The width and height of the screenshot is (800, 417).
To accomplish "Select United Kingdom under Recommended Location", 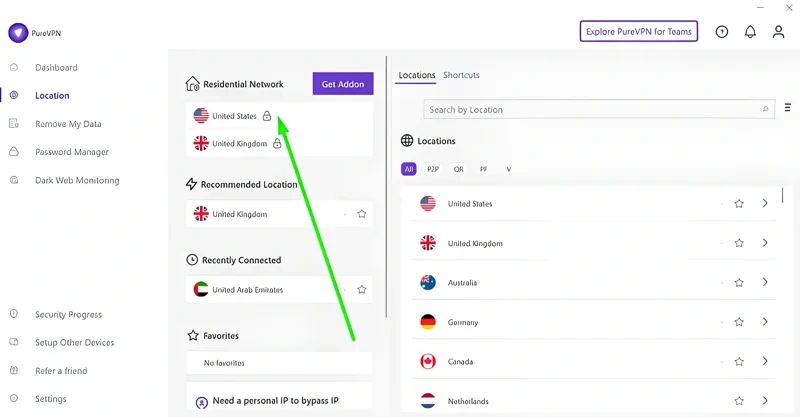I will 279,214.
